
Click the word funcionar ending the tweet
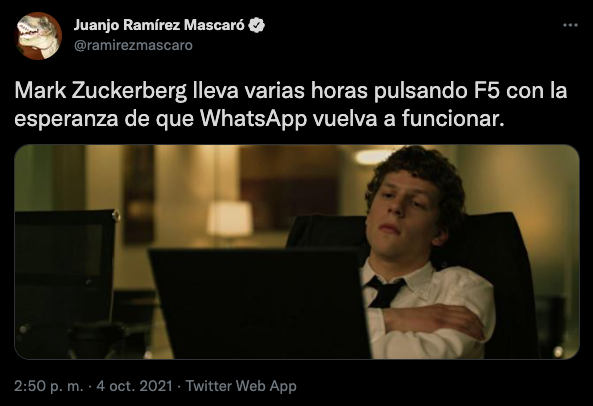453,119
